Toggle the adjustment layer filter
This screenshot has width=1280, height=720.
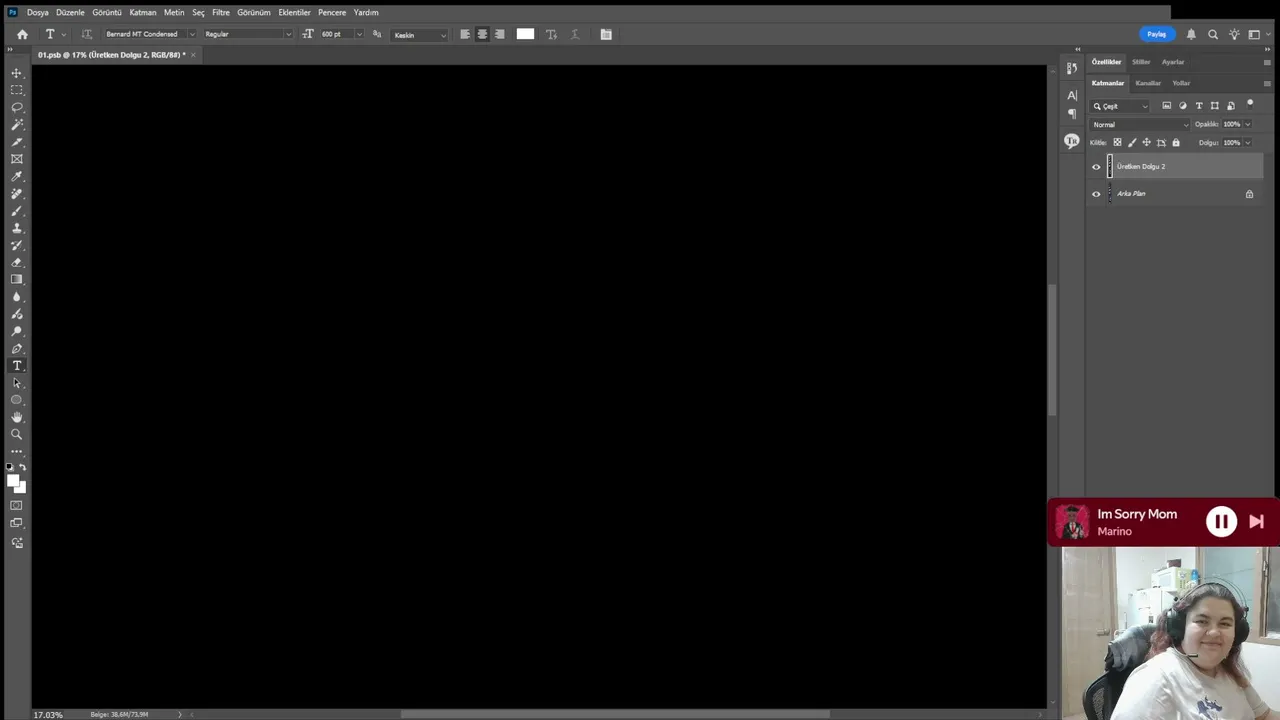point(1183,106)
